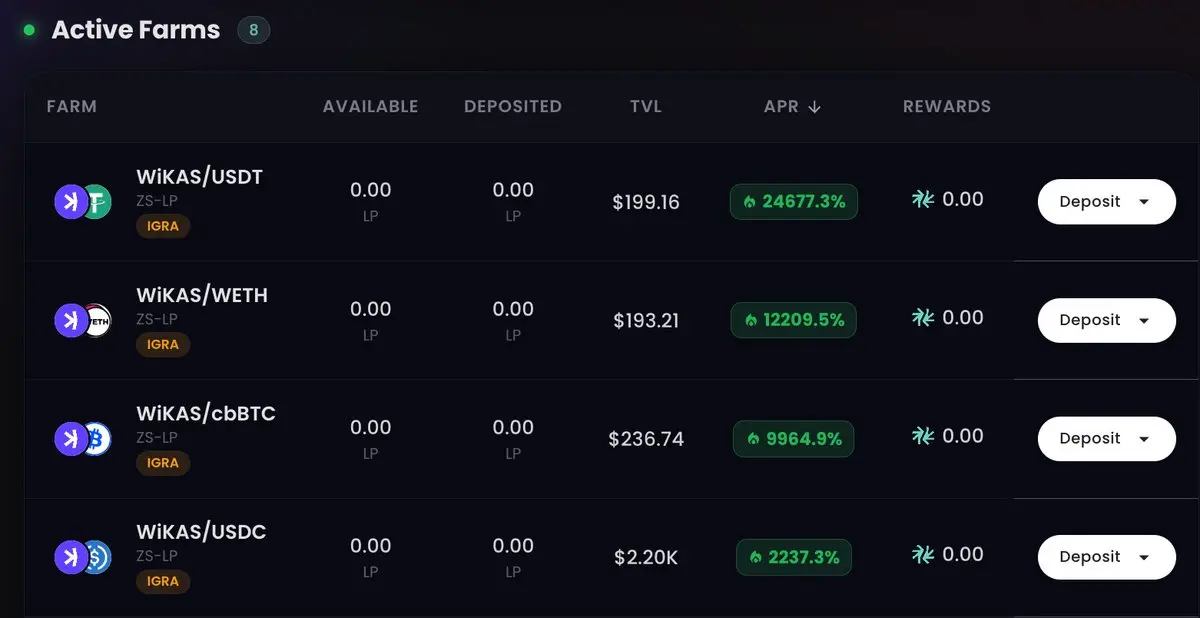Open Deposit dropdown for WiKAS/USDT farm
The image size is (1200, 618).
1106,202
